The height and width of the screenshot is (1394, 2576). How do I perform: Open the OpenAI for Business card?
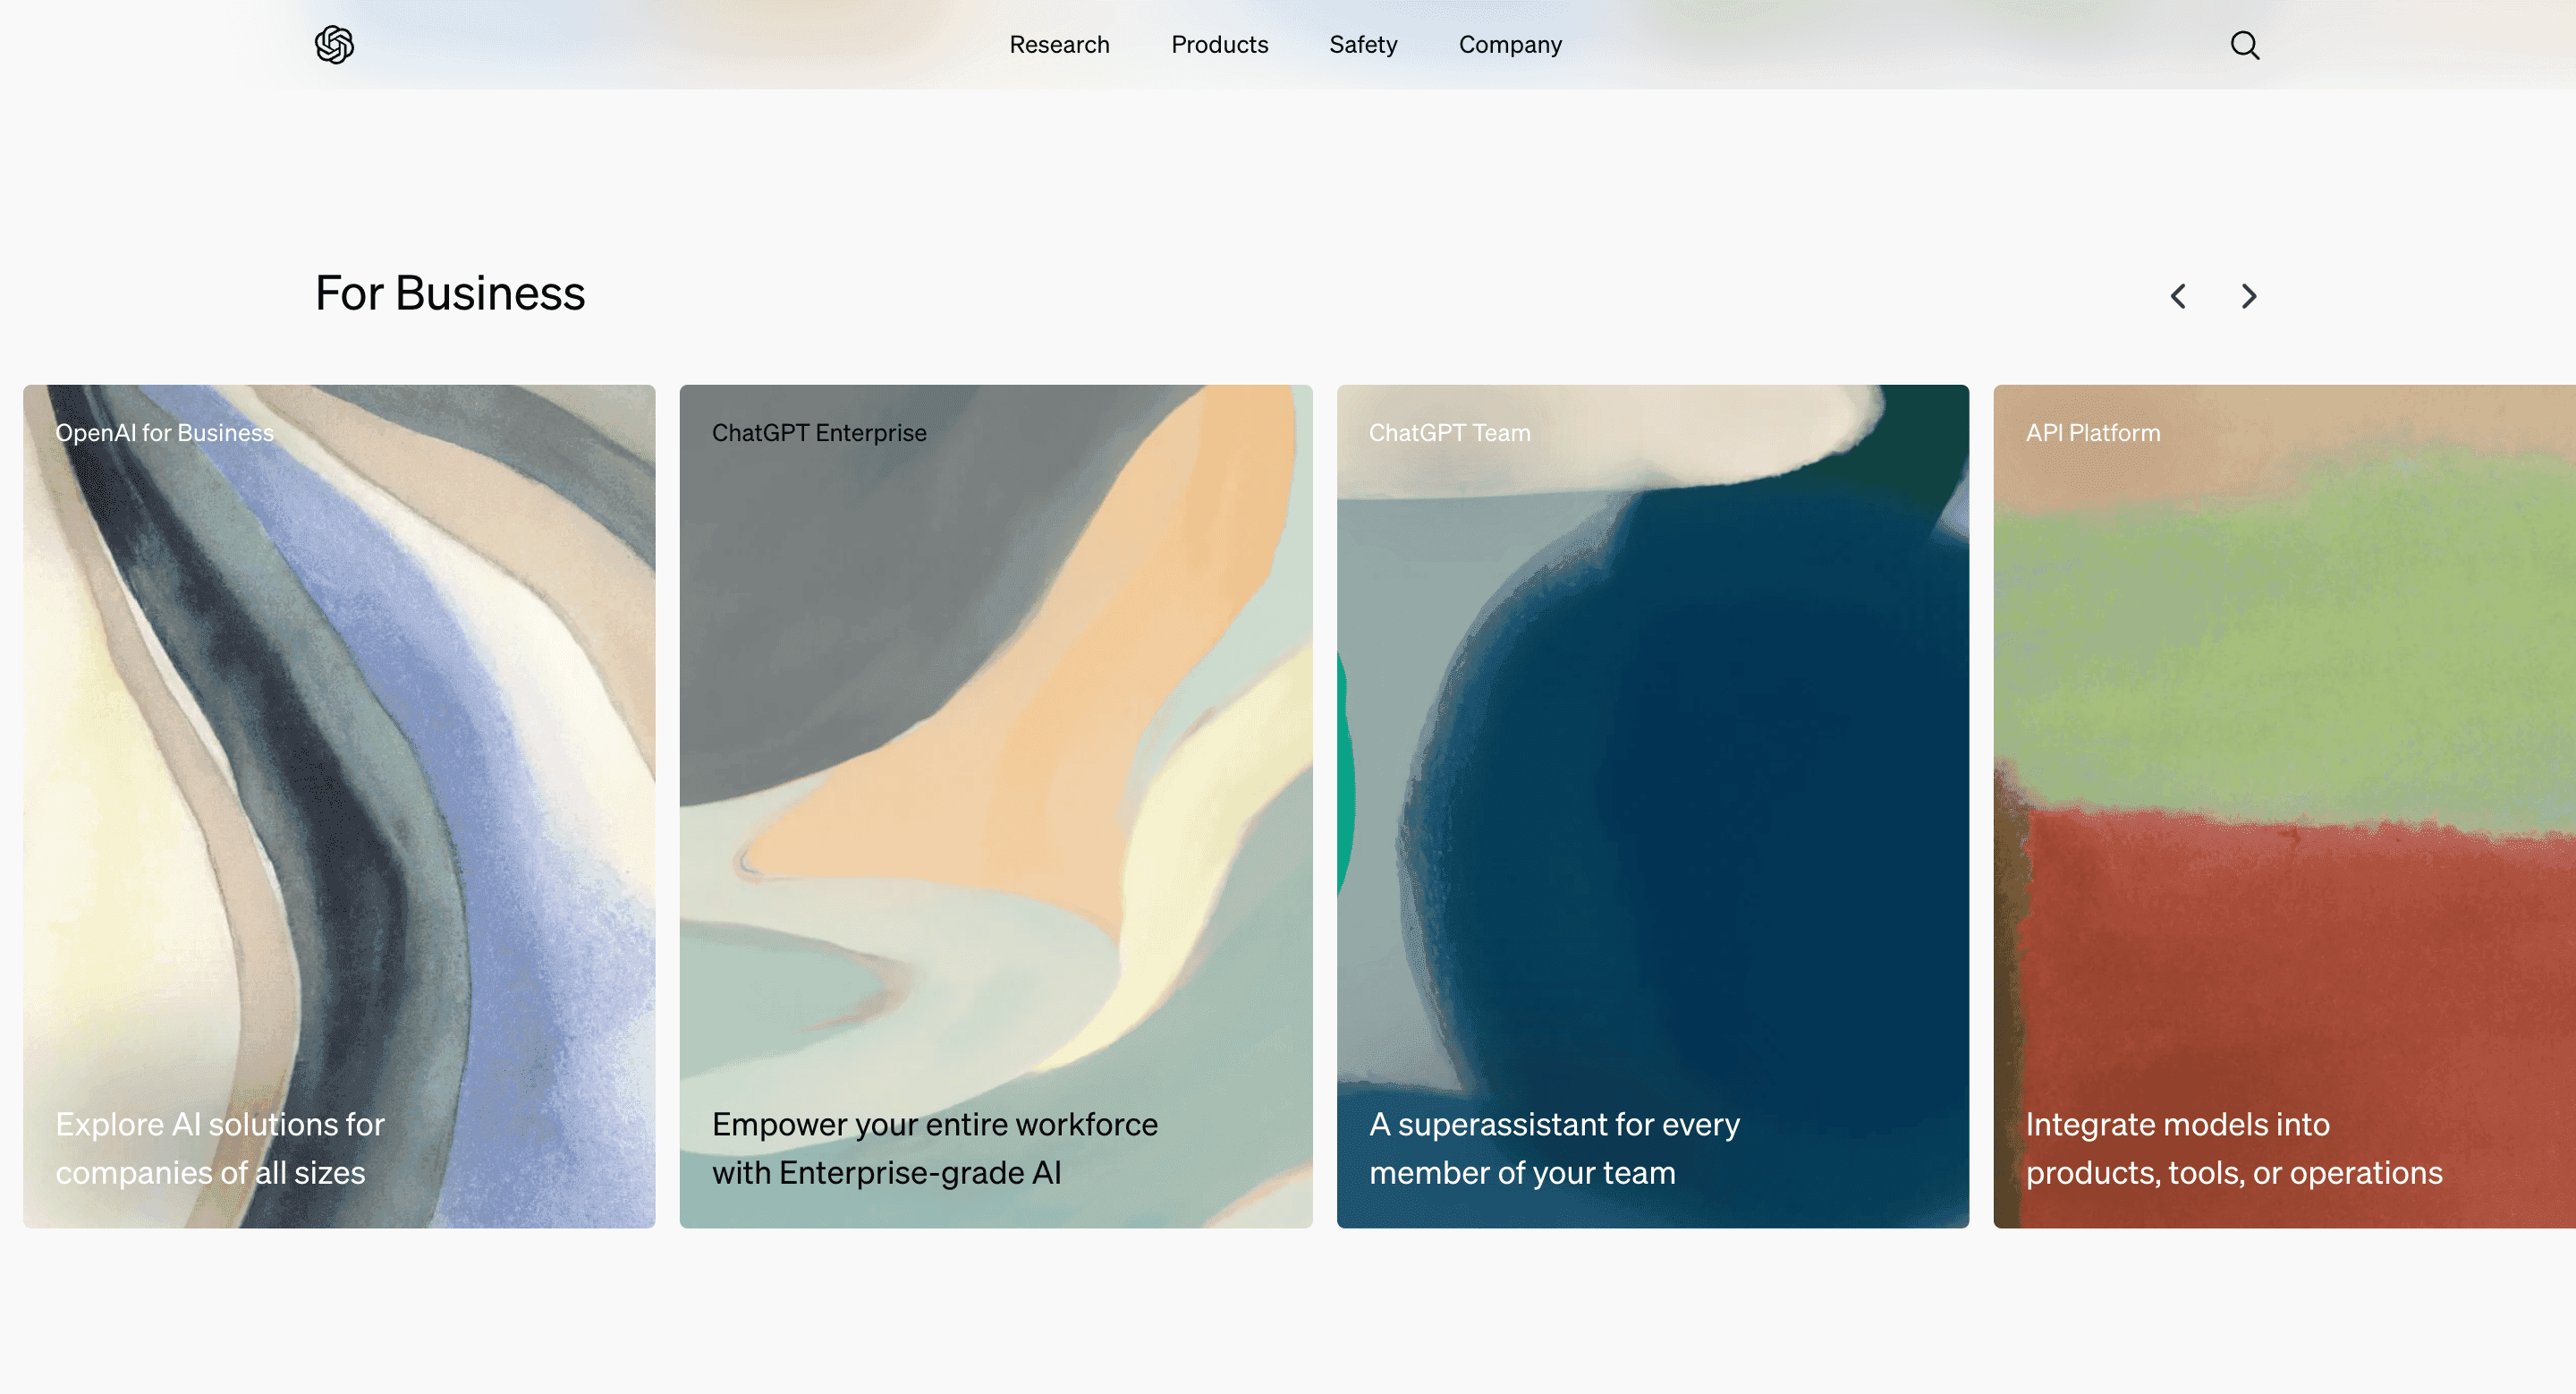[x=339, y=806]
